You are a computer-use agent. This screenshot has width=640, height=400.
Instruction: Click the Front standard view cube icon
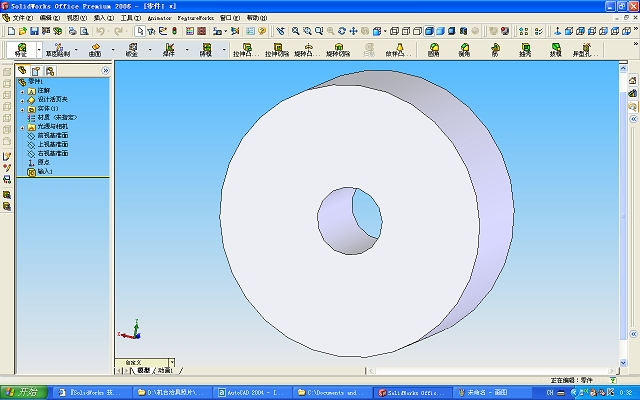[569, 31]
